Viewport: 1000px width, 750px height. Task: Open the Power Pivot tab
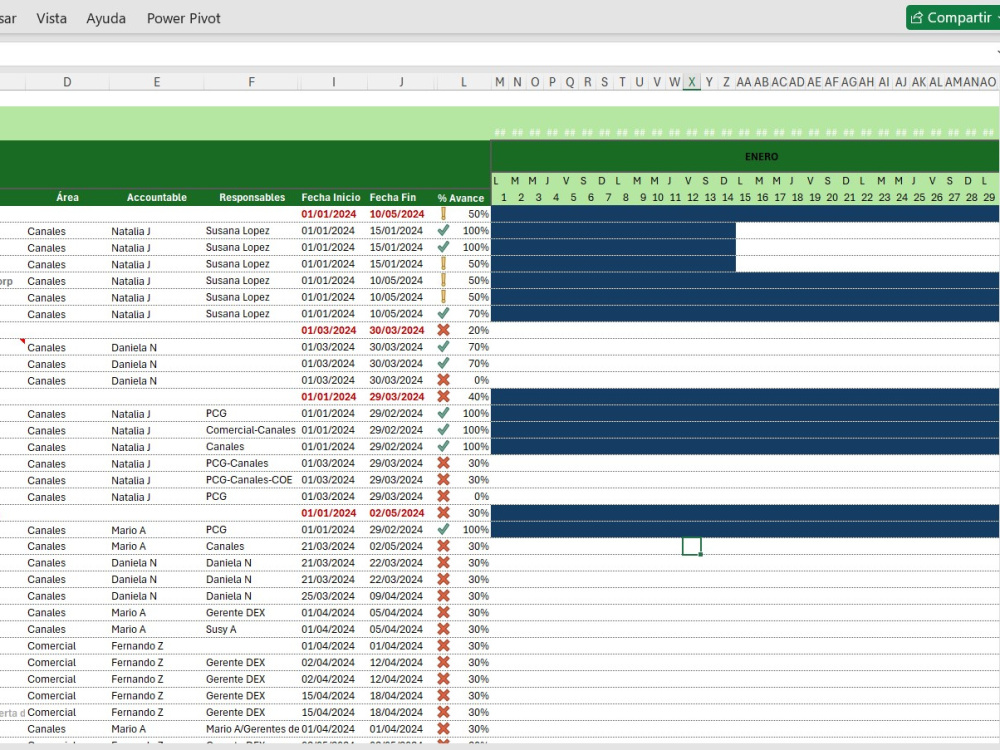point(184,18)
